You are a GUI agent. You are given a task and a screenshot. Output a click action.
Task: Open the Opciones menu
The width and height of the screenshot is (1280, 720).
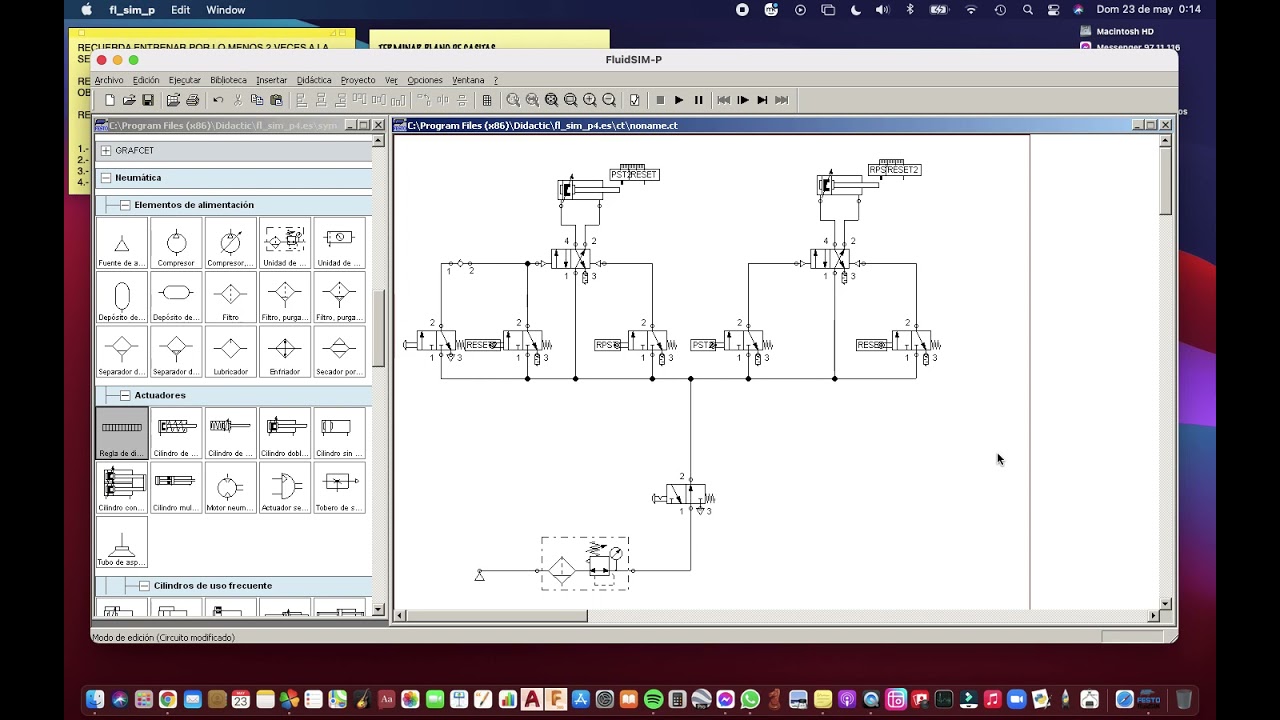[425, 80]
